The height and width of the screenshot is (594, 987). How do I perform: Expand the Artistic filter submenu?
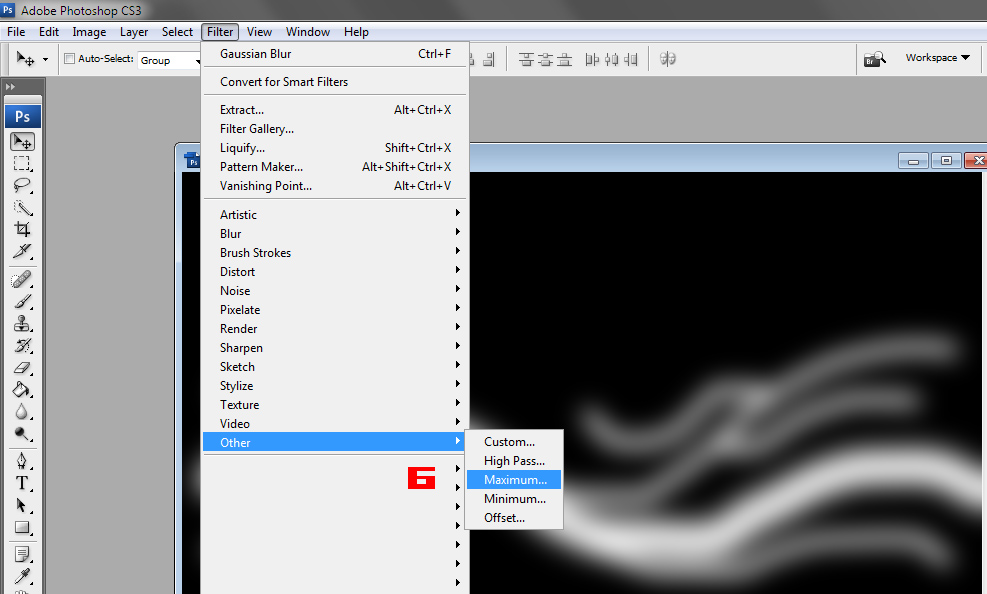click(x=336, y=215)
